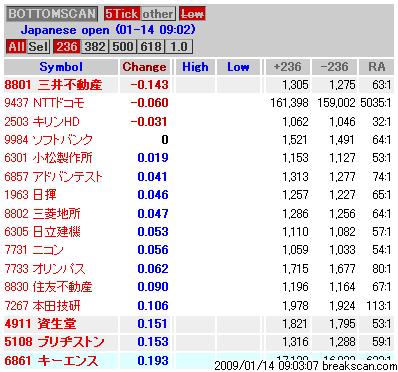Click the BOTTOMSCAN button

pos(52,14)
